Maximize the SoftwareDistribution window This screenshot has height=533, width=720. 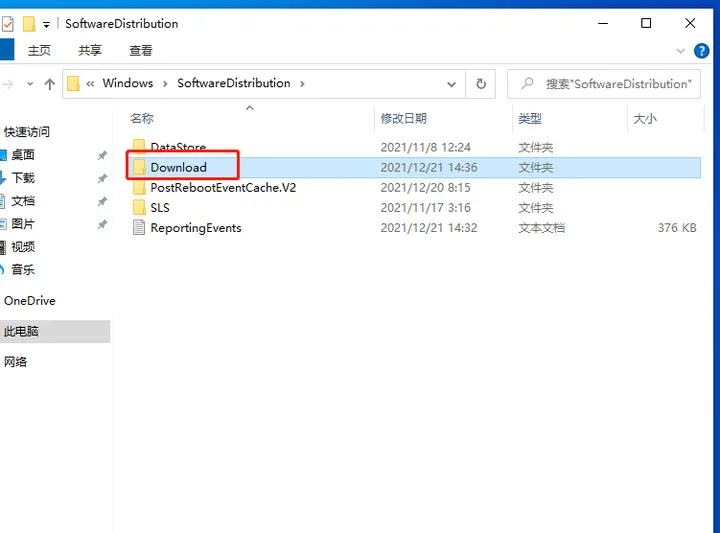click(x=646, y=23)
